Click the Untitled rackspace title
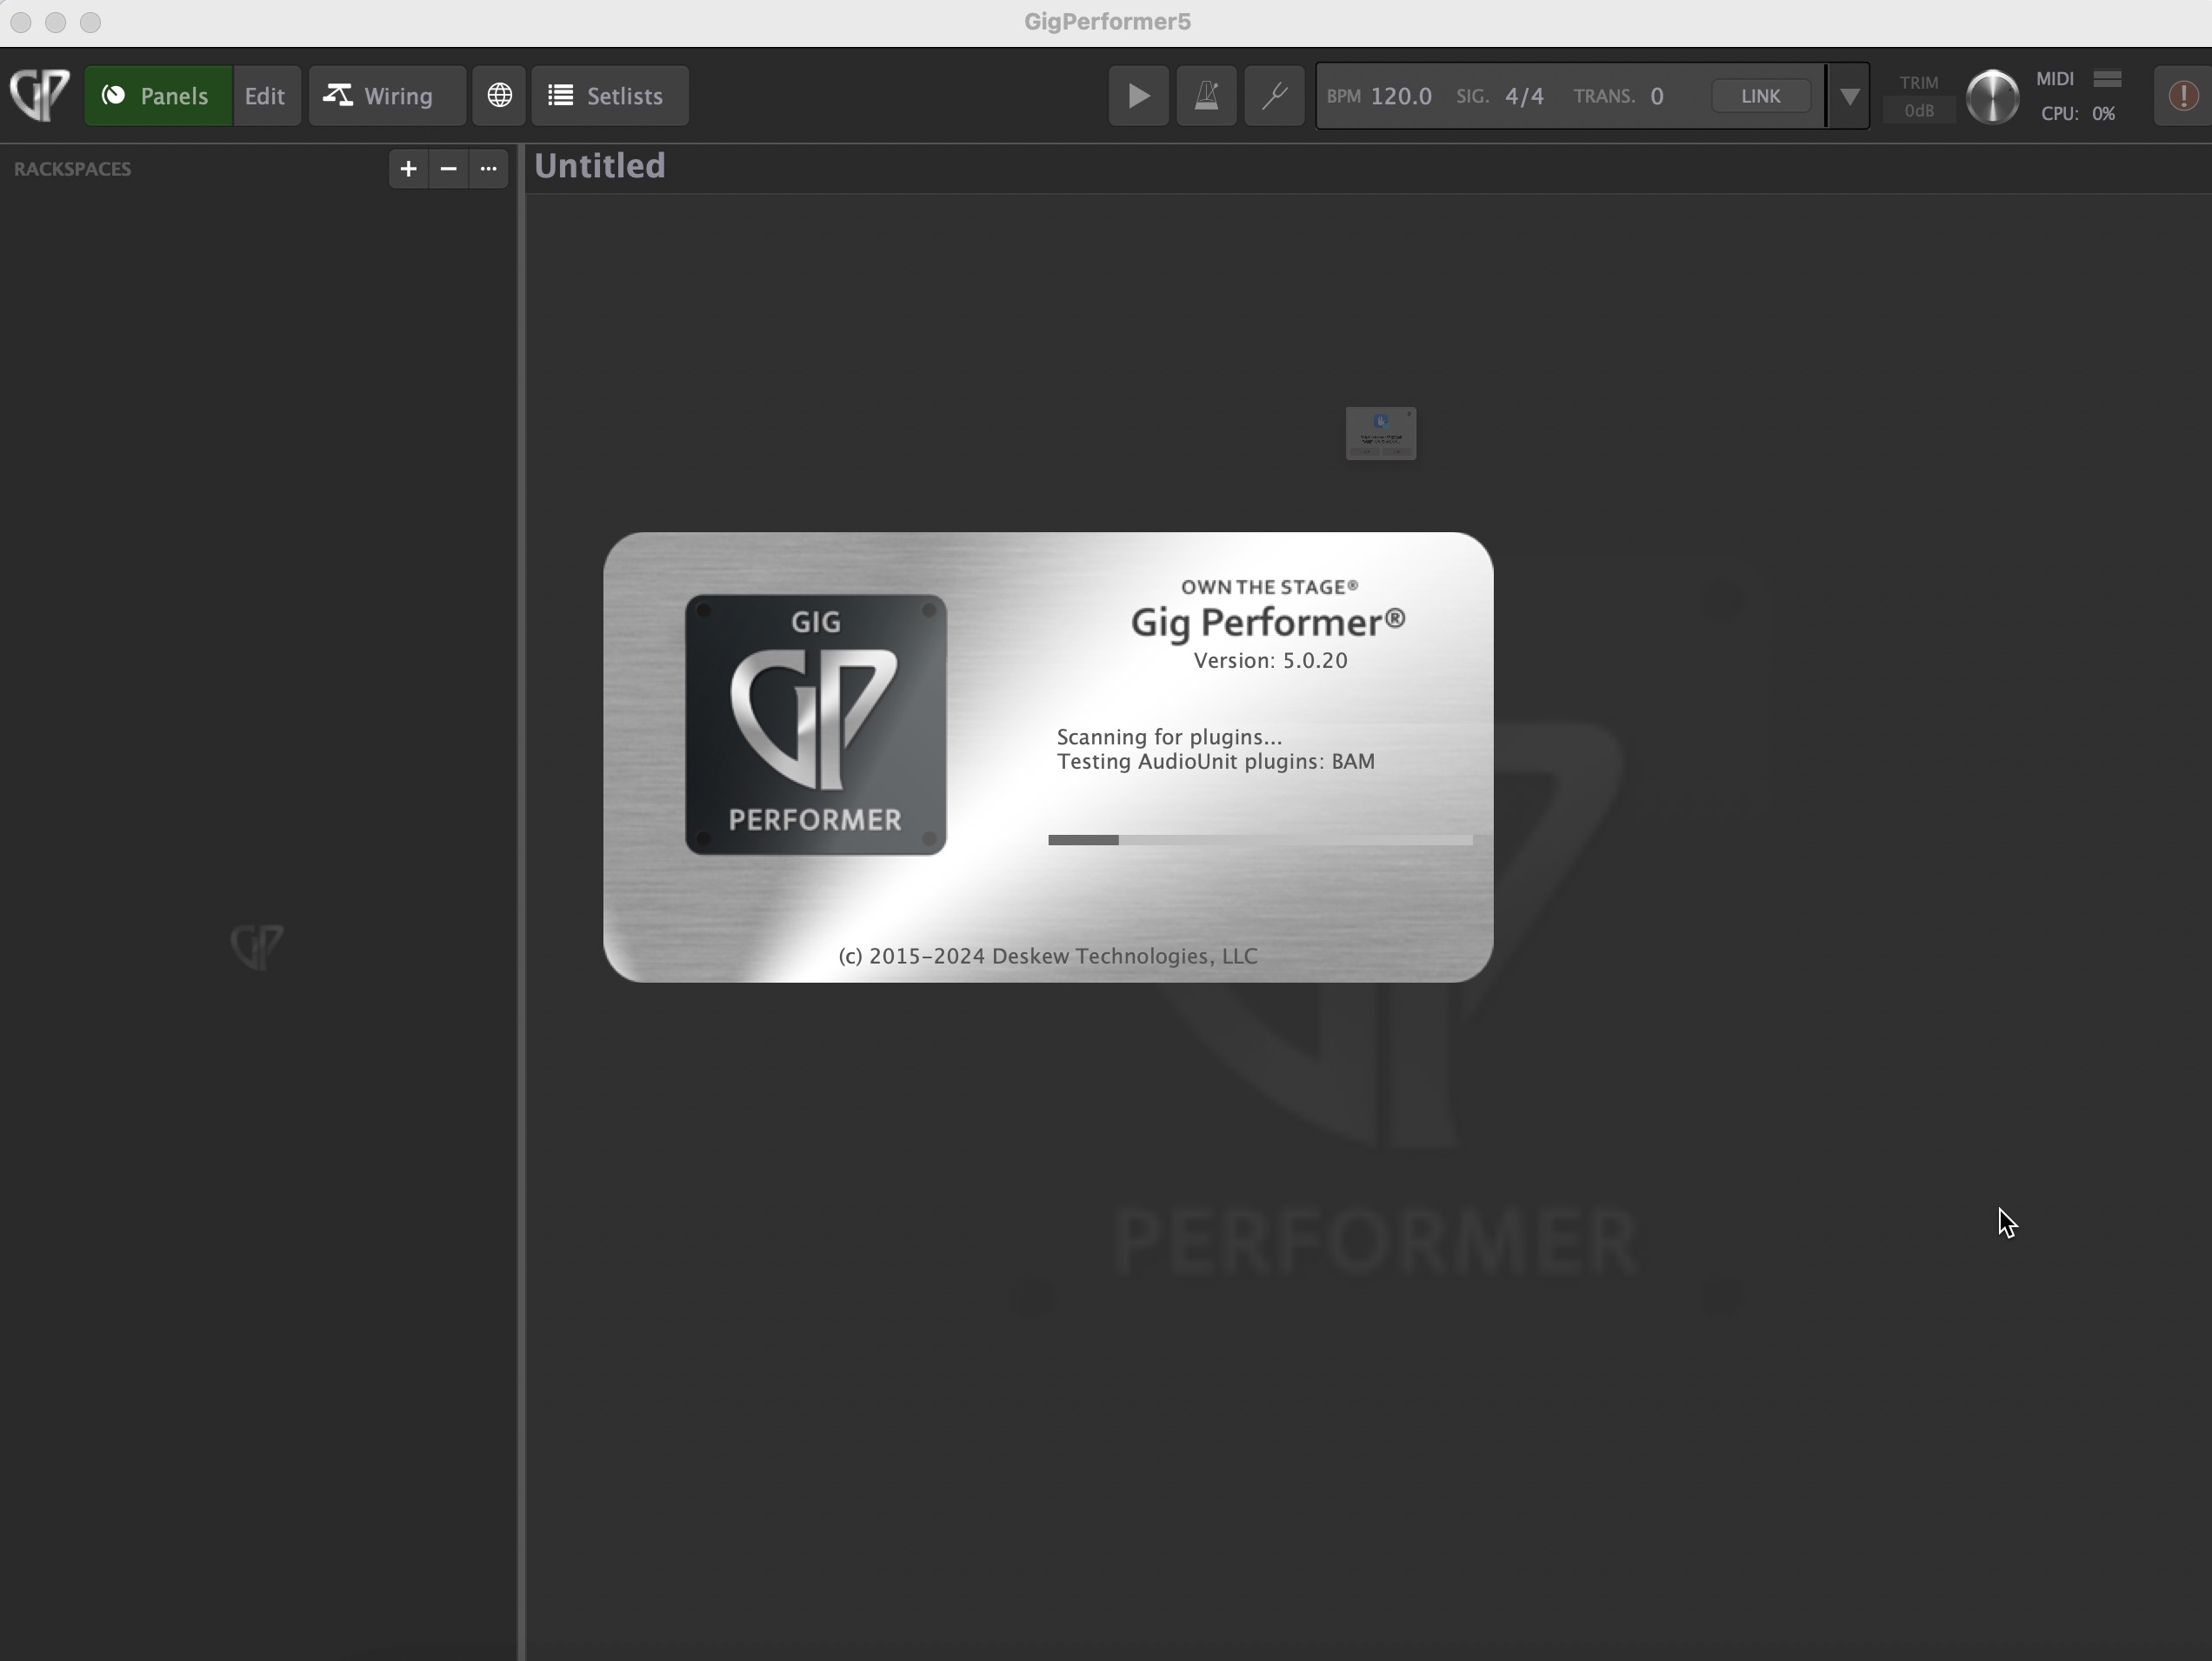 [x=600, y=166]
